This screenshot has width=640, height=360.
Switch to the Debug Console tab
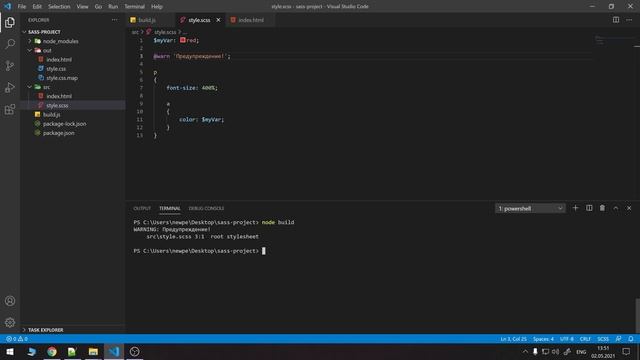pos(206,208)
